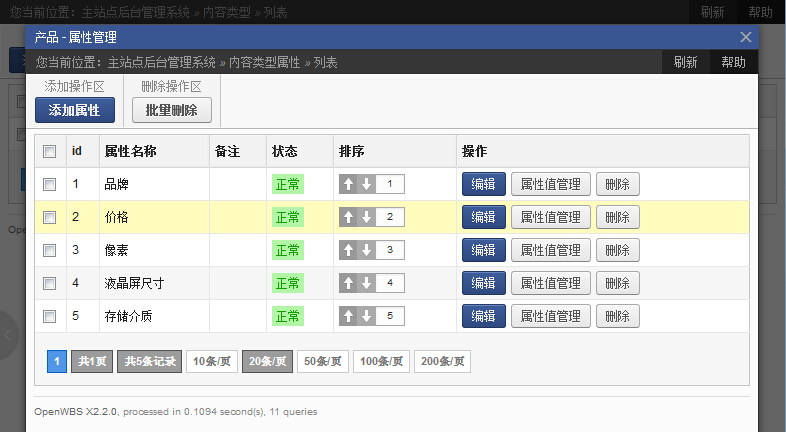Move 价格 attribute up in order
The image size is (786, 432).
349,217
